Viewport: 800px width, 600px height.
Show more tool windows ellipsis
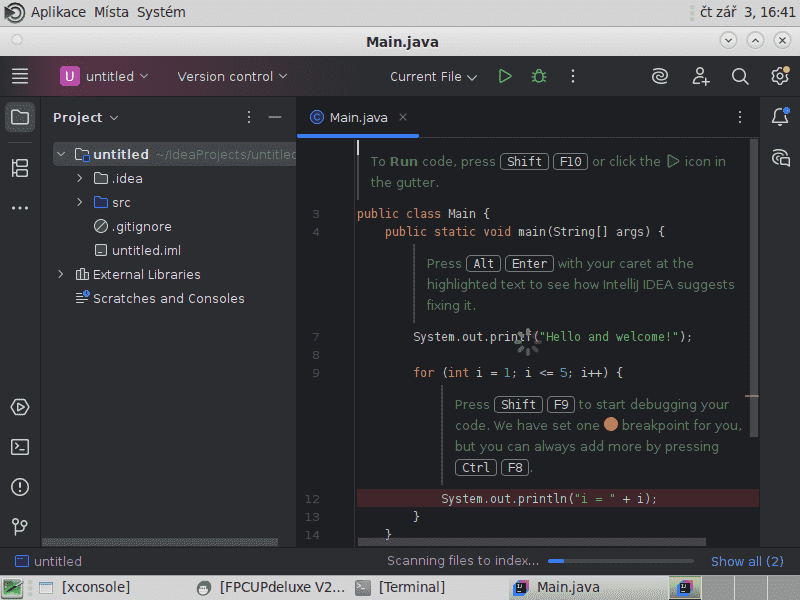20,208
